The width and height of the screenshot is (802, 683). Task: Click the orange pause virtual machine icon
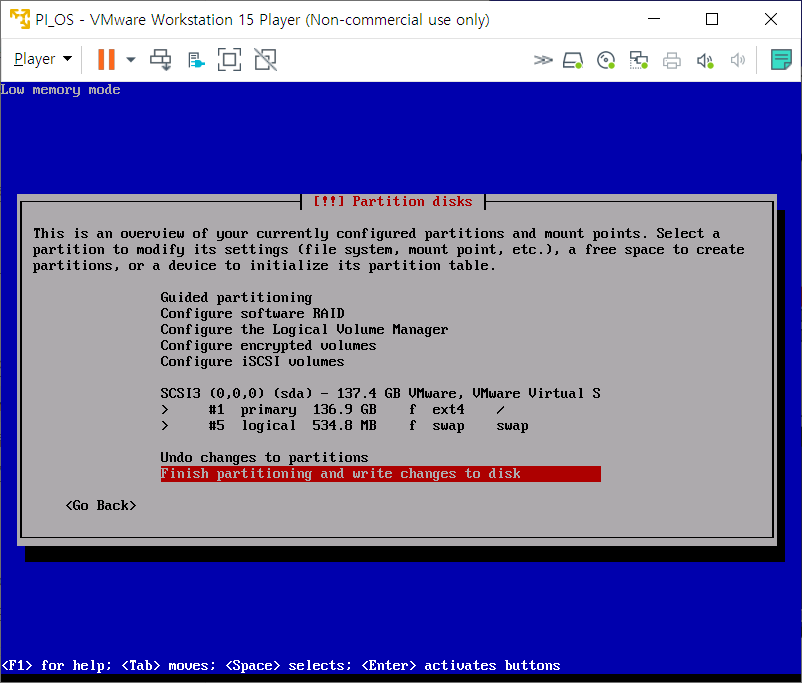click(106, 60)
